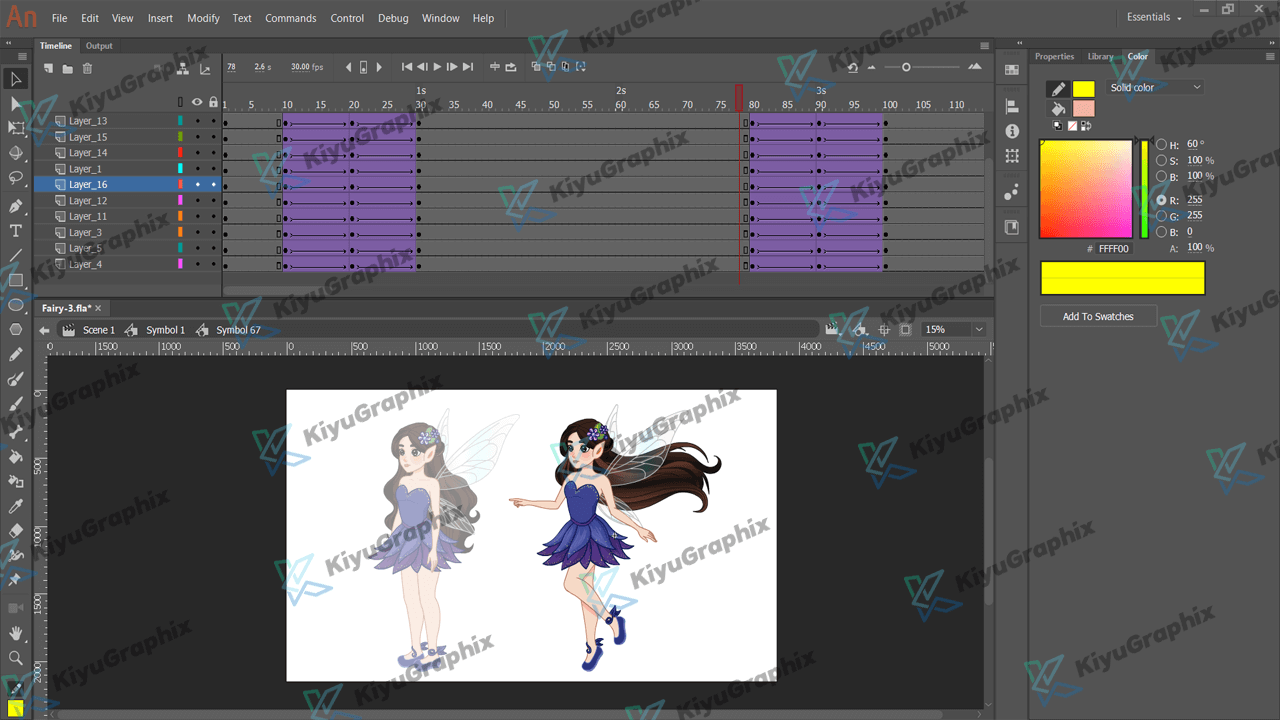Screen dimensions: 1280x720
Task: Click the Add To Swatches button
Action: [x=1098, y=317]
